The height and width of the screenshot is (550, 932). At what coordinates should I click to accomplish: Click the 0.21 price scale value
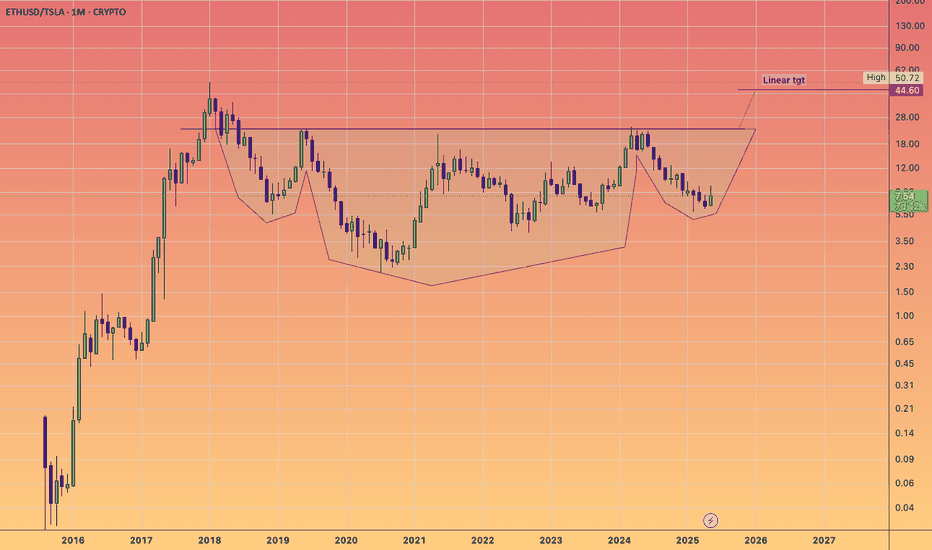click(x=905, y=408)
